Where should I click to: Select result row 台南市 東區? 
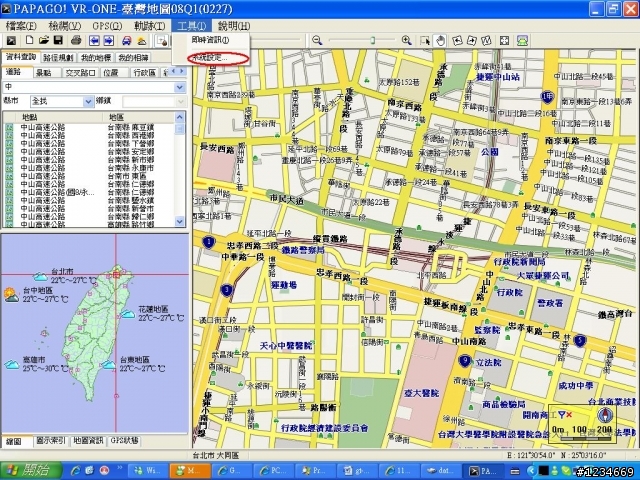89,176
